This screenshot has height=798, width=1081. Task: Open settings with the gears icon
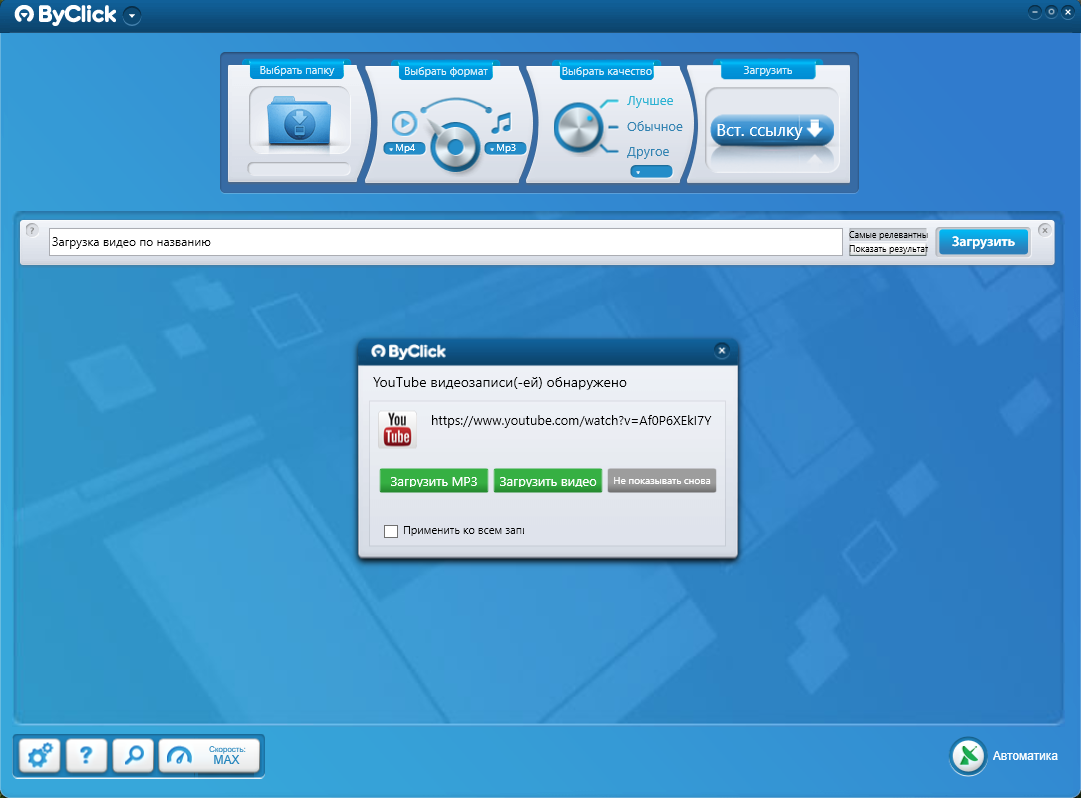40,755
